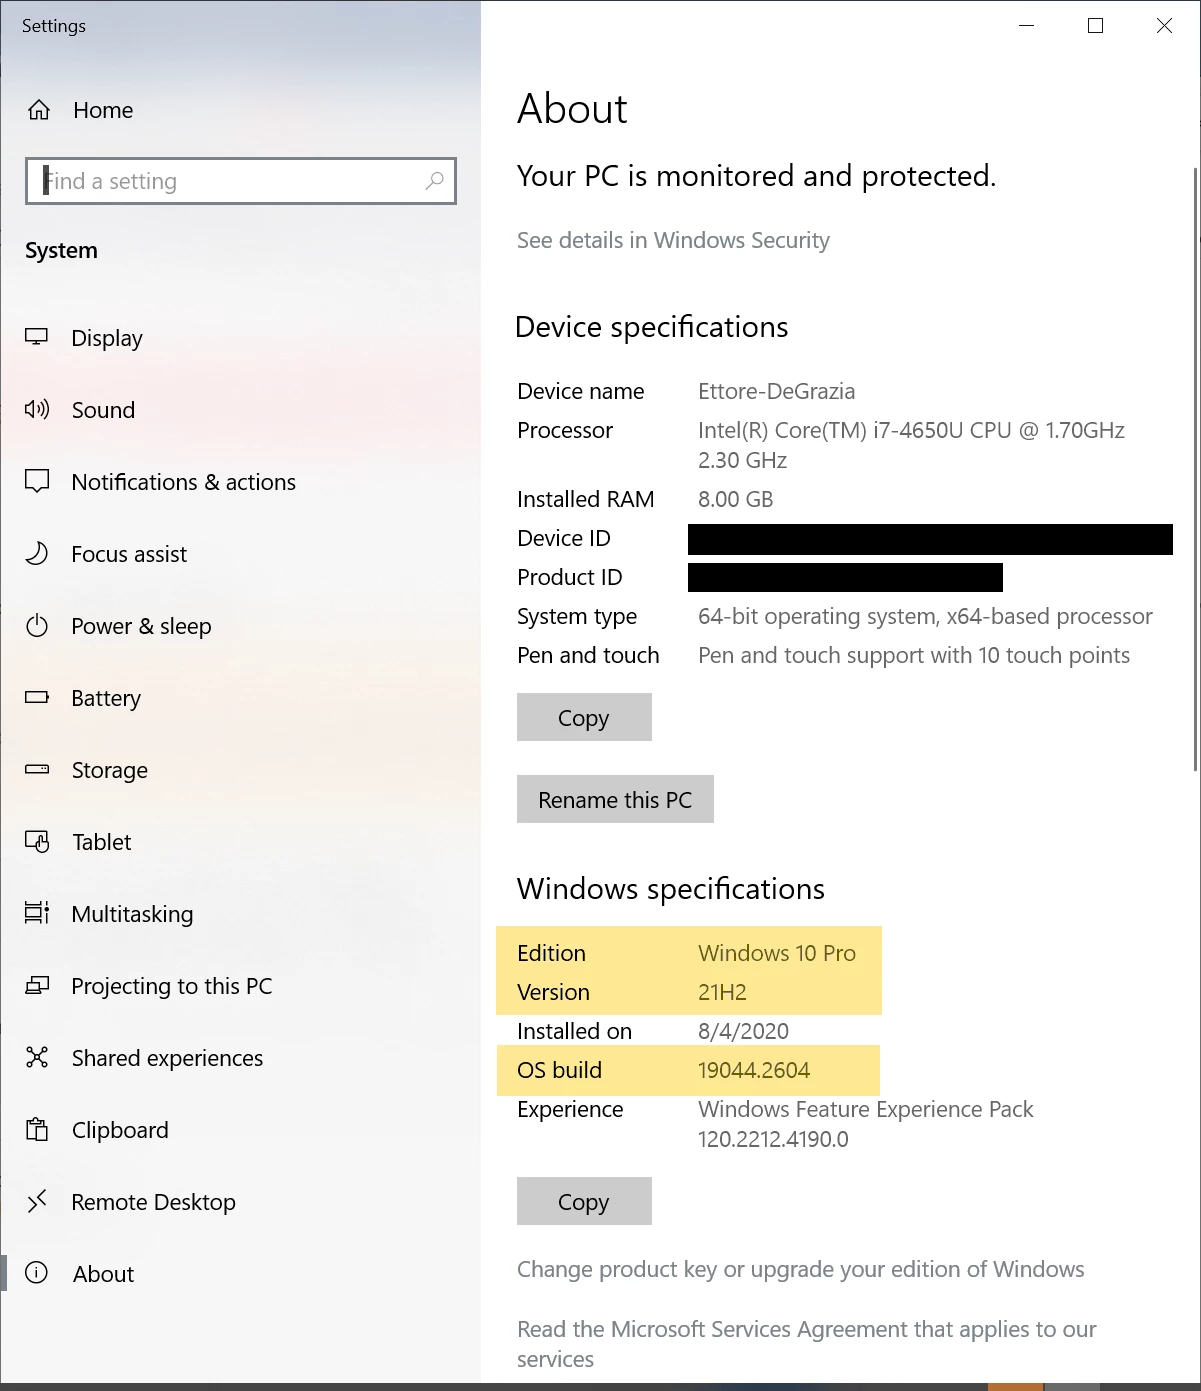Go to Display settings
The height and width of the screenshot is (1391, 1201).
click(107, 338)
